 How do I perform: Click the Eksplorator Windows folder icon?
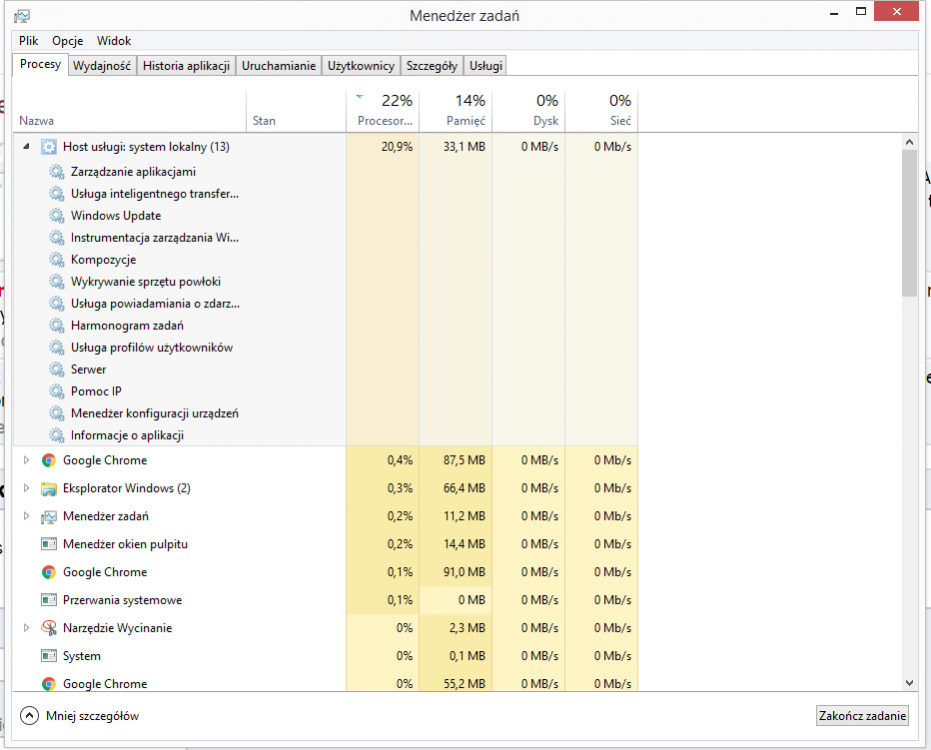[x=49, y=488]
